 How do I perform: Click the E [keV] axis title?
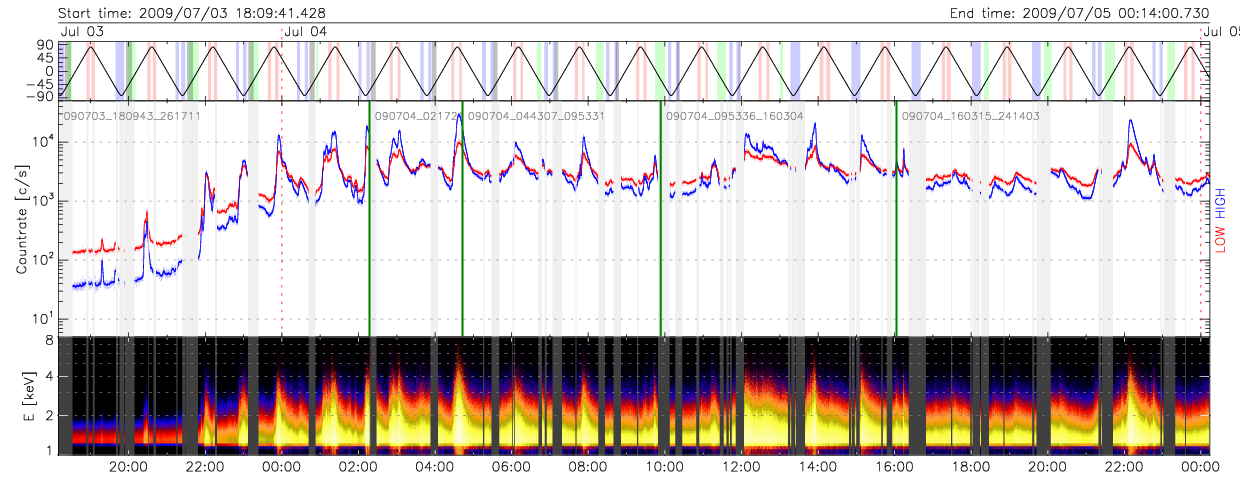coord(21,396)
